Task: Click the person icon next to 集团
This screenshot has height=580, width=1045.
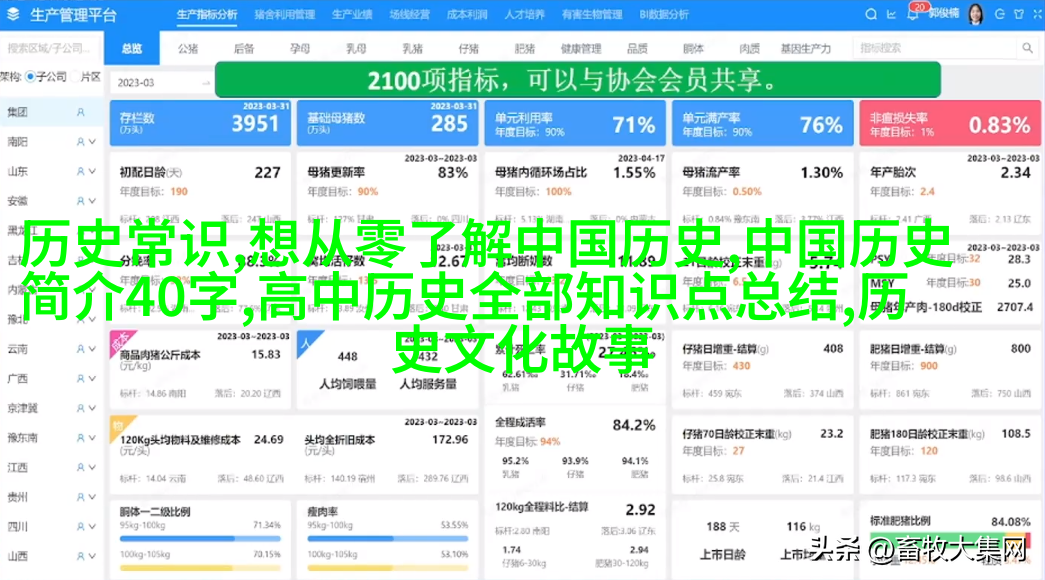Action: point(81,112)
